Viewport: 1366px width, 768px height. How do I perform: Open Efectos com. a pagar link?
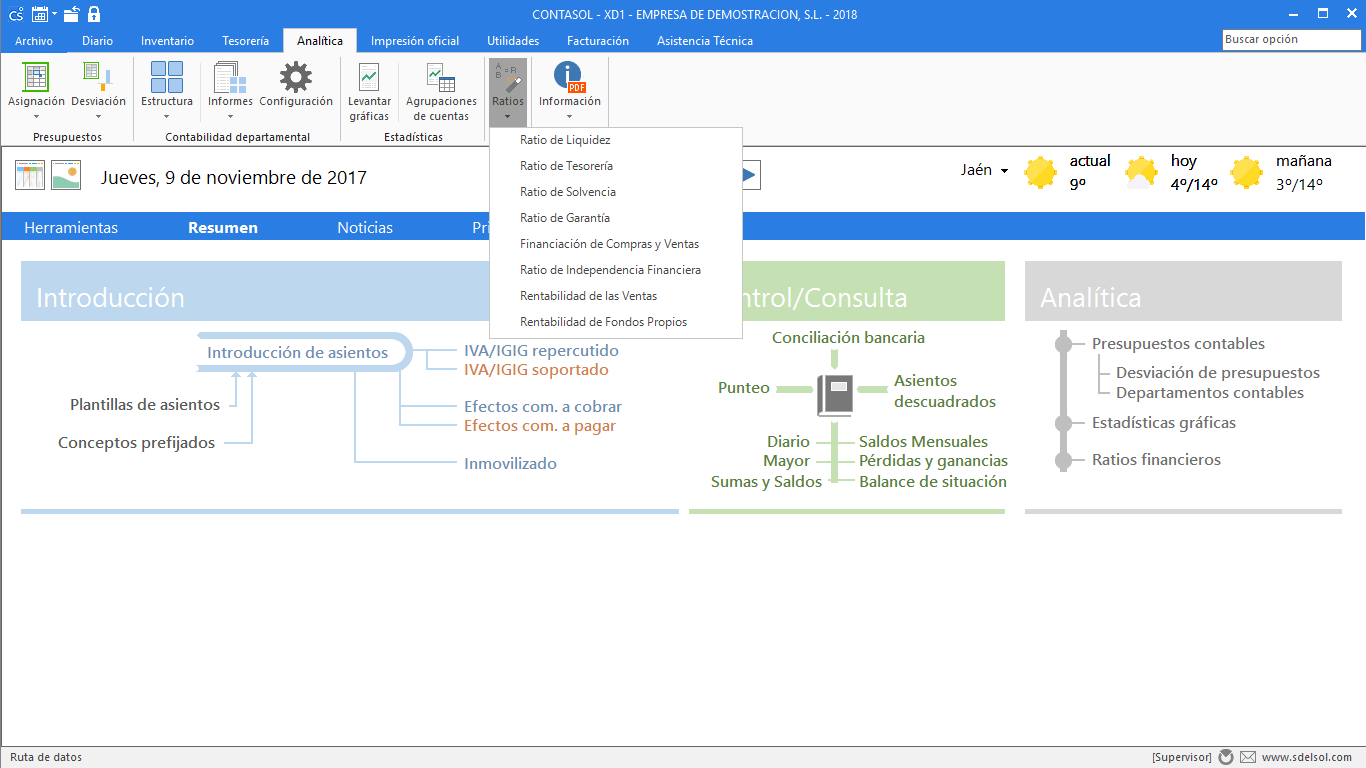point(540,426)
